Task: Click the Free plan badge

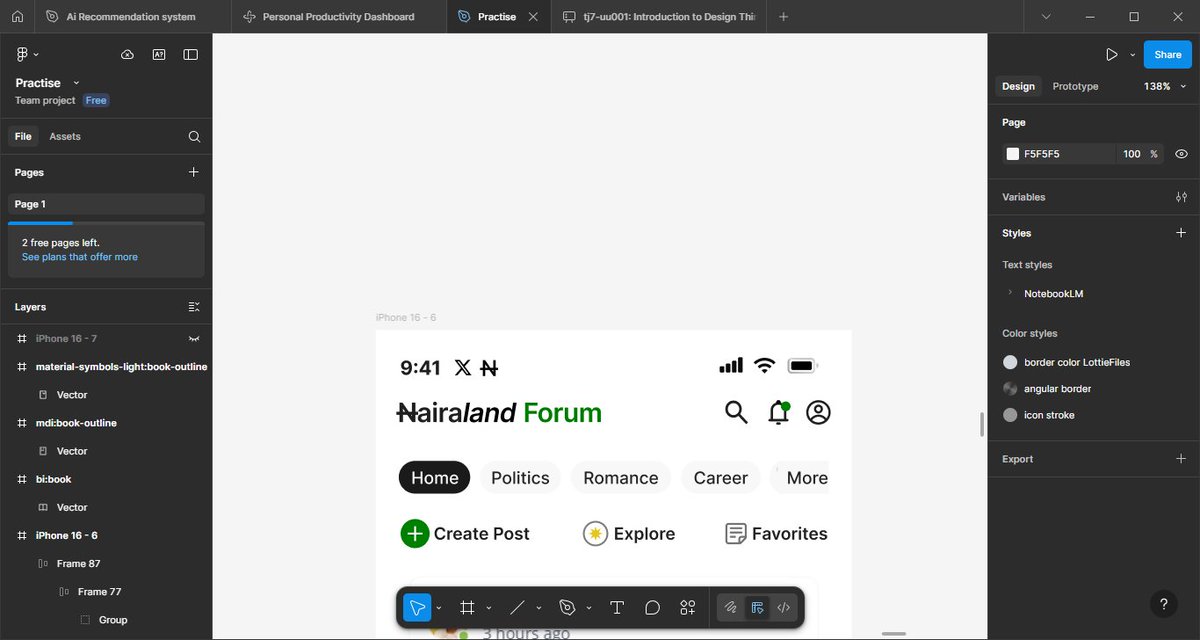Action: [x=96, y=101]
